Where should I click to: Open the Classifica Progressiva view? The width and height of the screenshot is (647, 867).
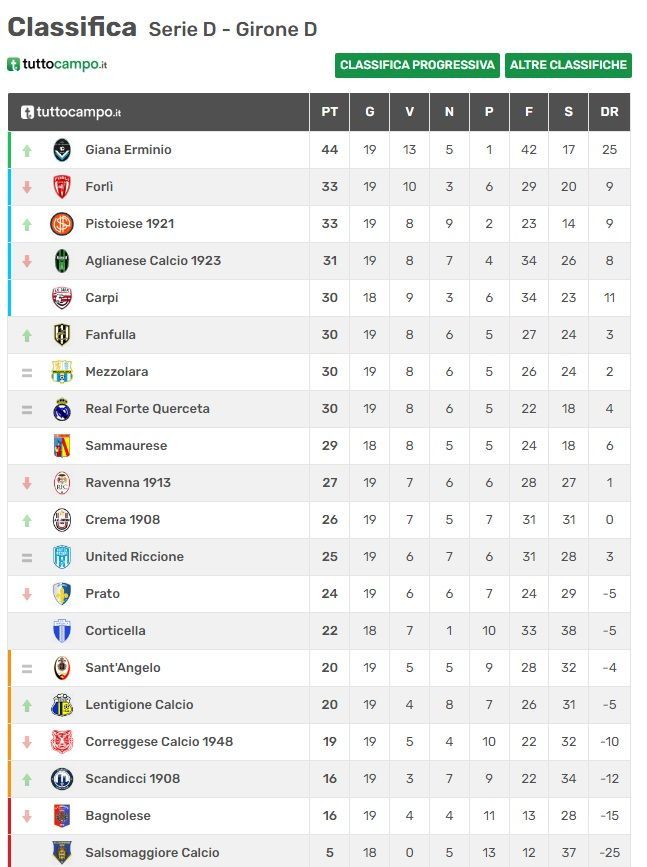(x=417, y=65)
